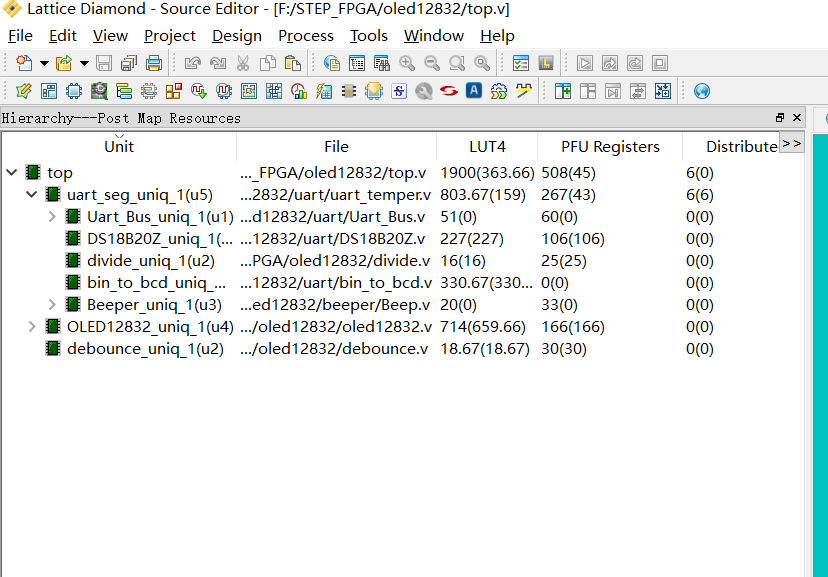The height and width of the screenshot is (577, 828).
Task: Click the yellow L toolbar icon
Action: point(545,63)
